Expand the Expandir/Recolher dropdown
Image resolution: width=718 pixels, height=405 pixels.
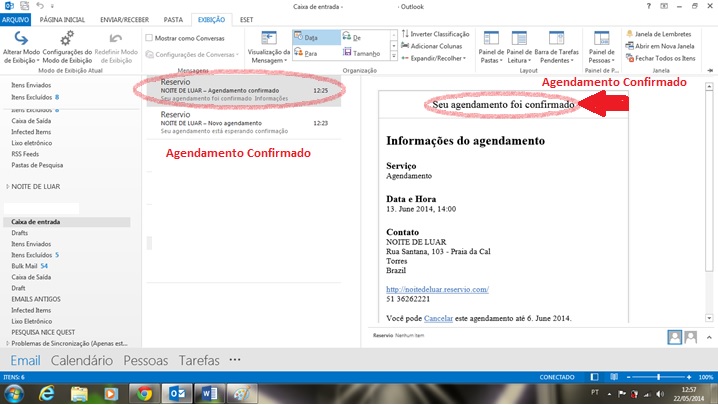pyautogui.click(x=436, y=59)
